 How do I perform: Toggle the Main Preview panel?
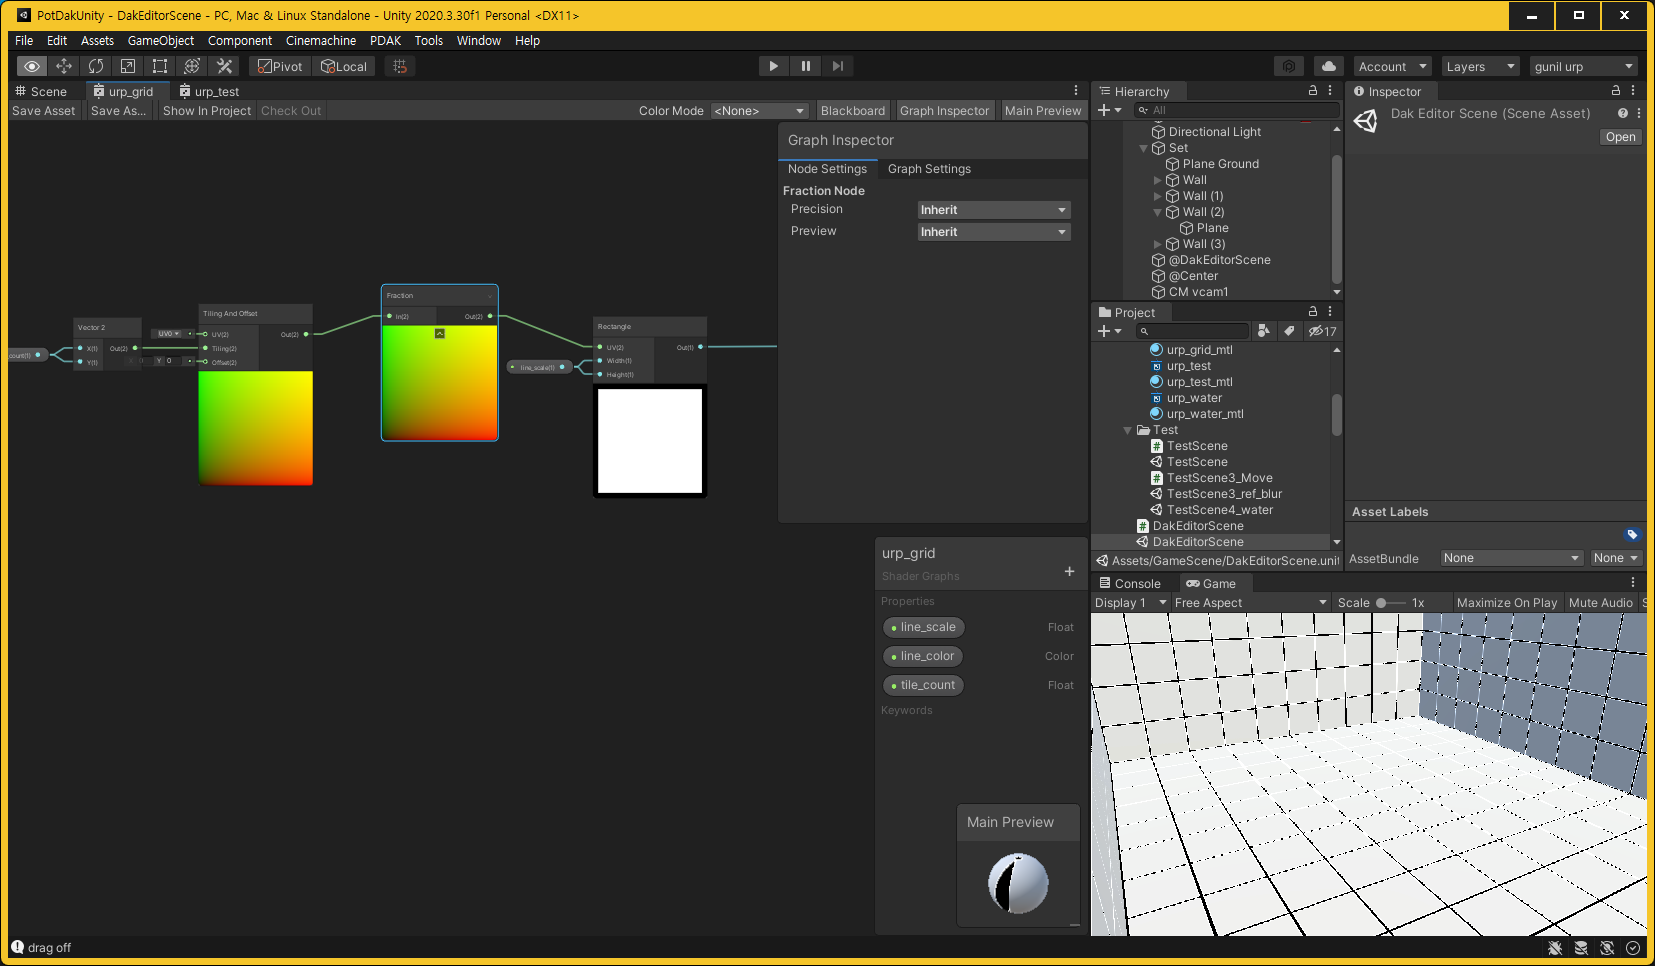tap(1043, 111)
